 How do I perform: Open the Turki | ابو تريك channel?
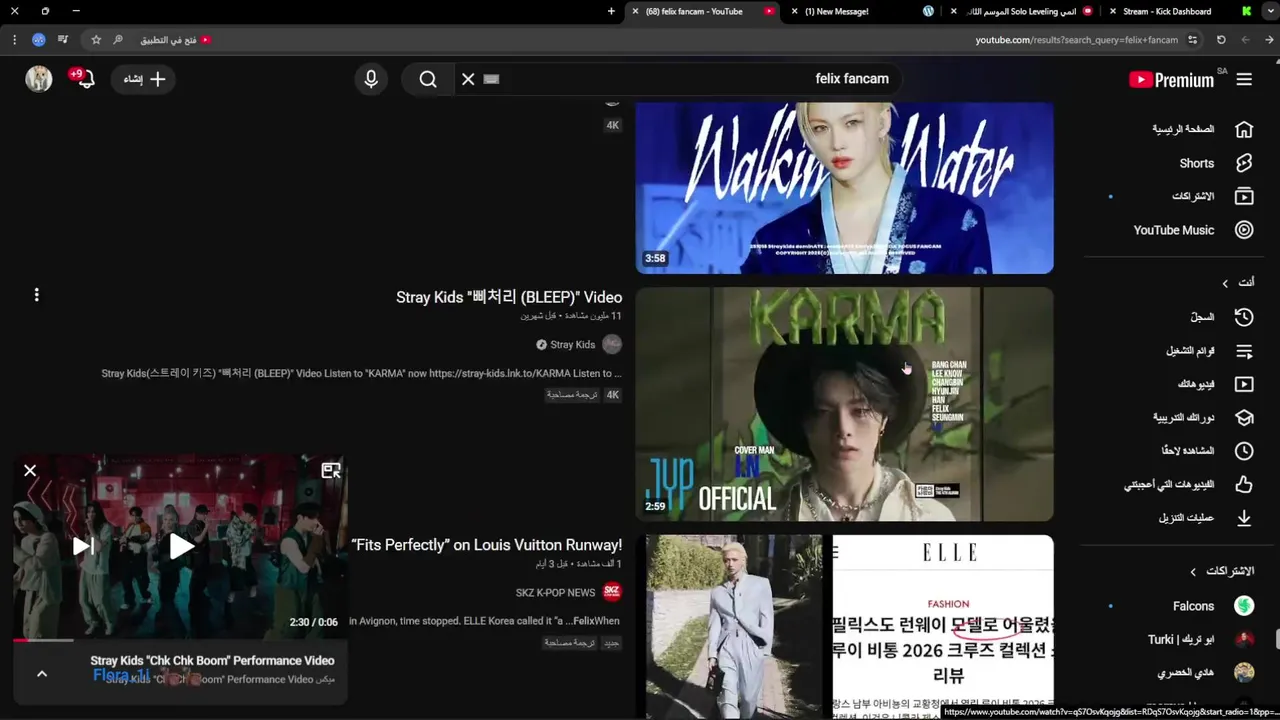coord(1200,639)
